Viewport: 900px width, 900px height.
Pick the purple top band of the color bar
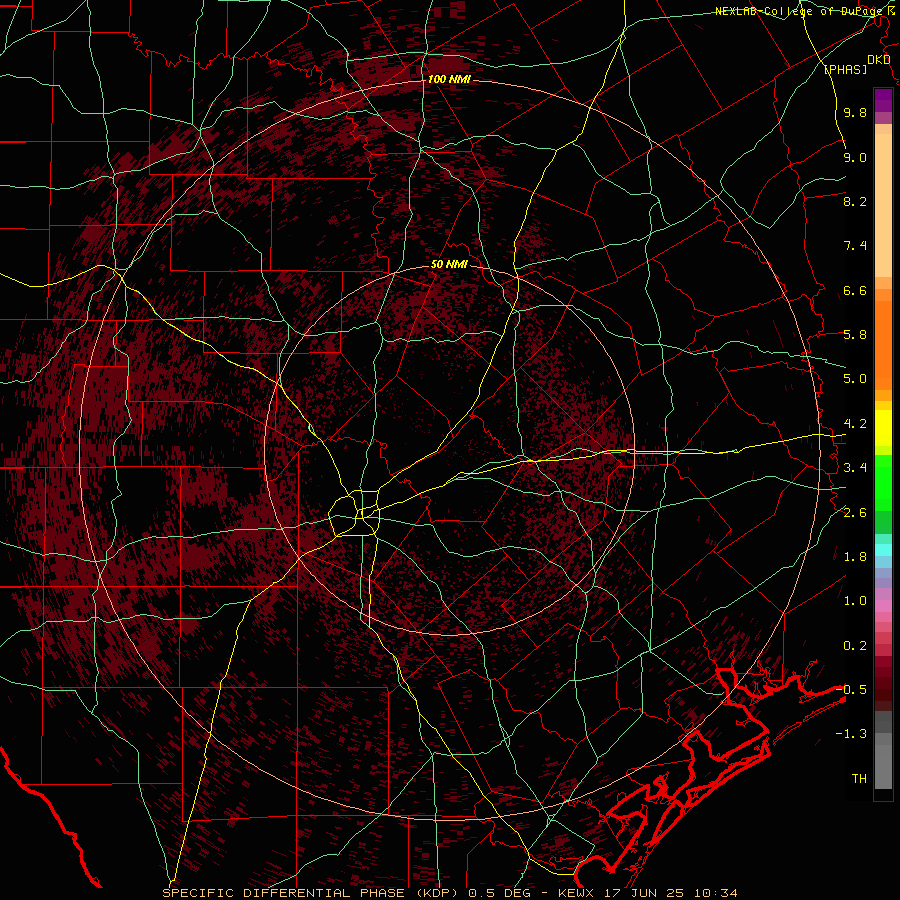883,100
